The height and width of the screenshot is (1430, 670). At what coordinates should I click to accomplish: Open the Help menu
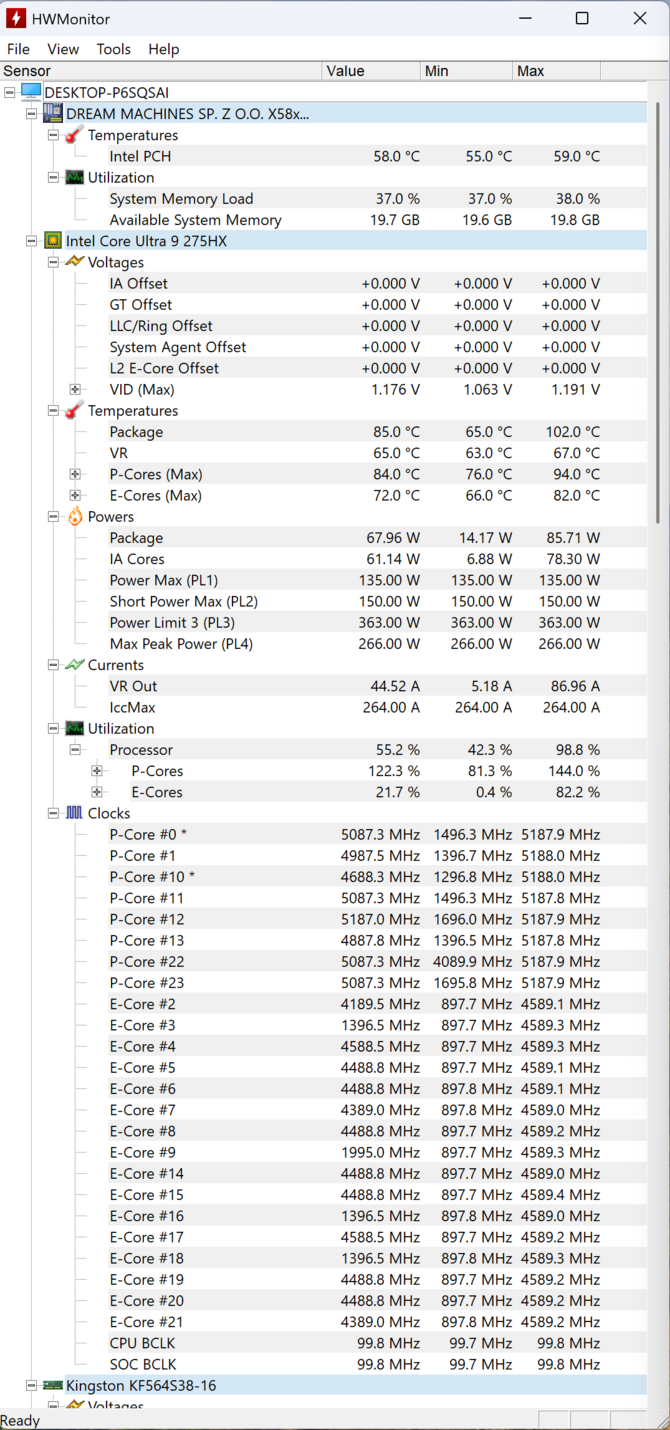pos(164,49)
